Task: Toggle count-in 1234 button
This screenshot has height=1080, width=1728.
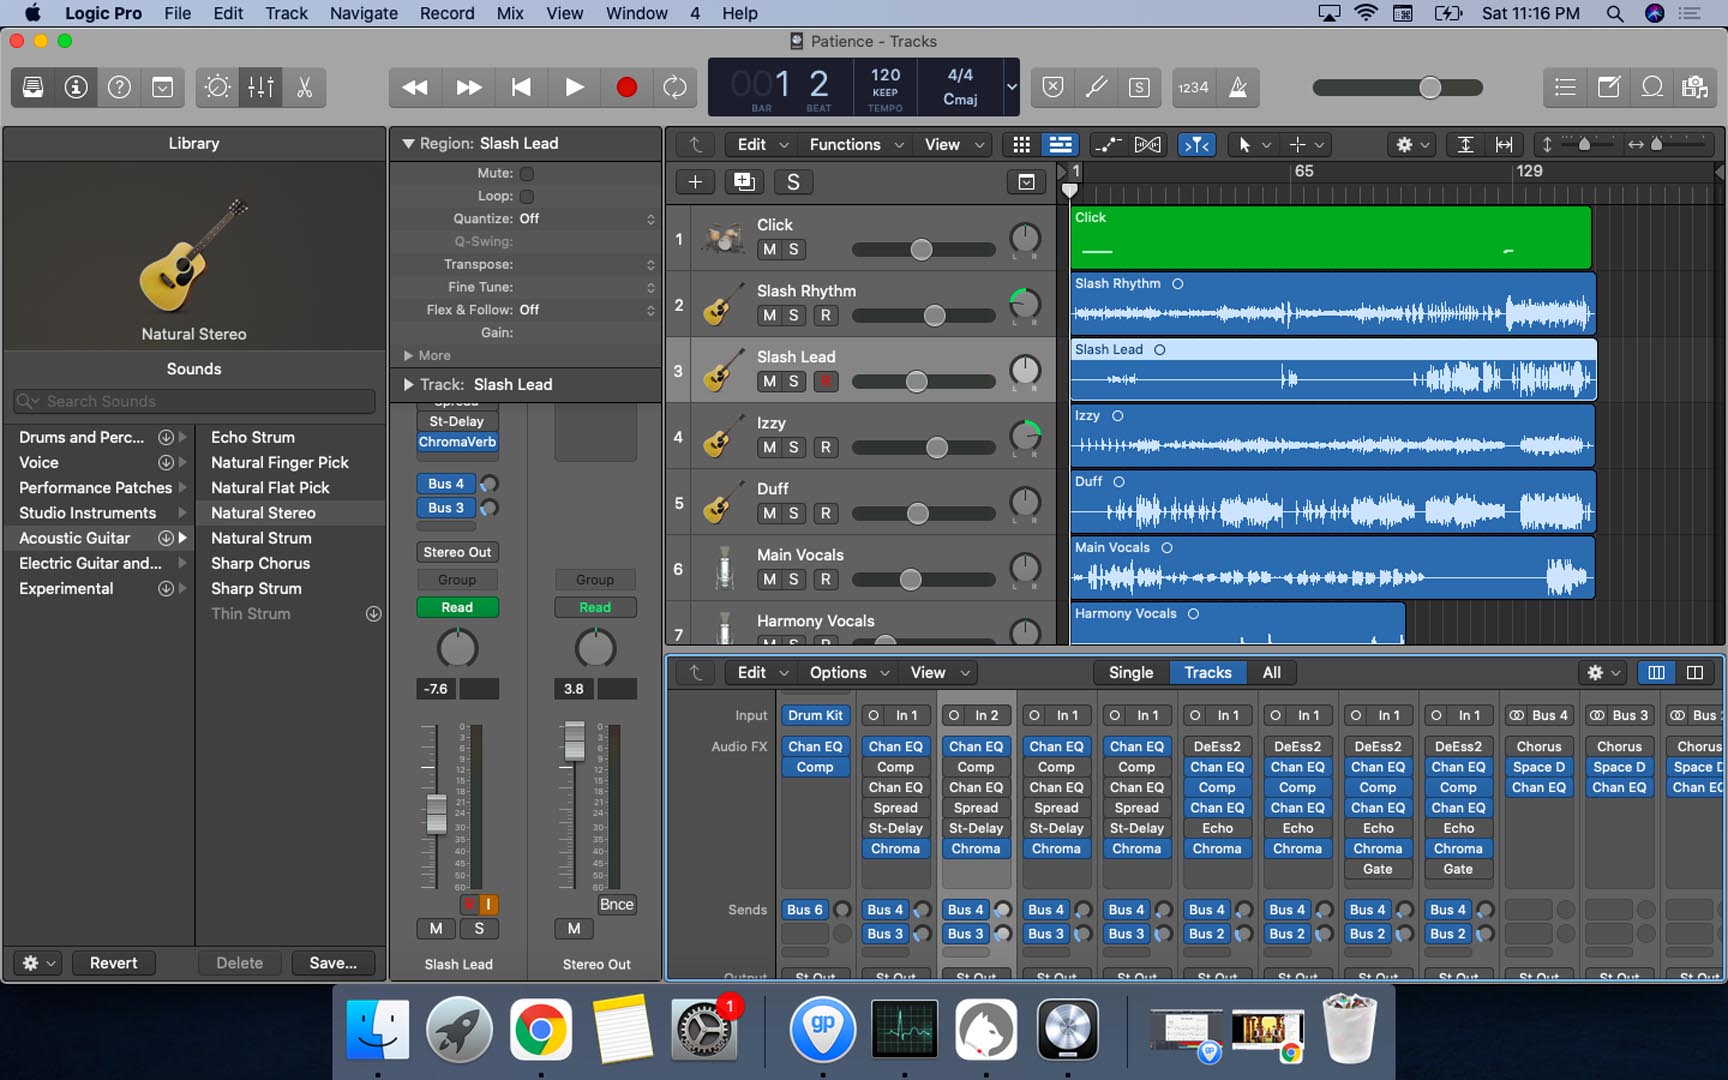Action: tap(1193, 87)
